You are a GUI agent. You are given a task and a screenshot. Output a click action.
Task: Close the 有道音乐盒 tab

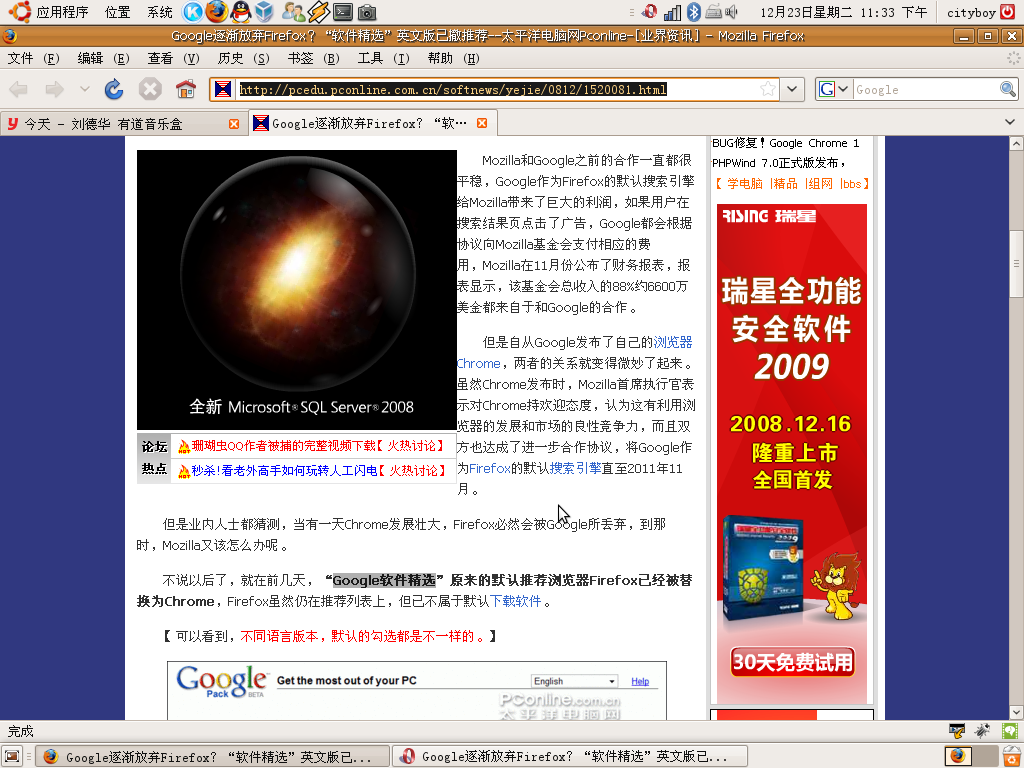tap(234, 123)
